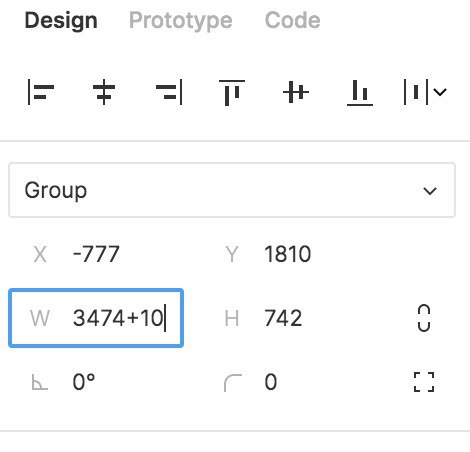Click the Y position field showing 1810
Screen dimensions: 470x452
(288, 254)
